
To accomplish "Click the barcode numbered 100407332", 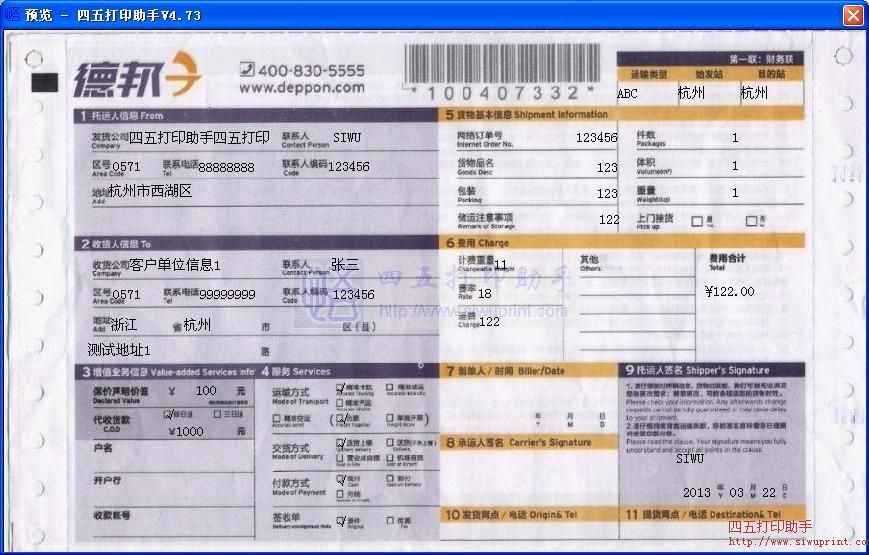I will click(502, 64).
